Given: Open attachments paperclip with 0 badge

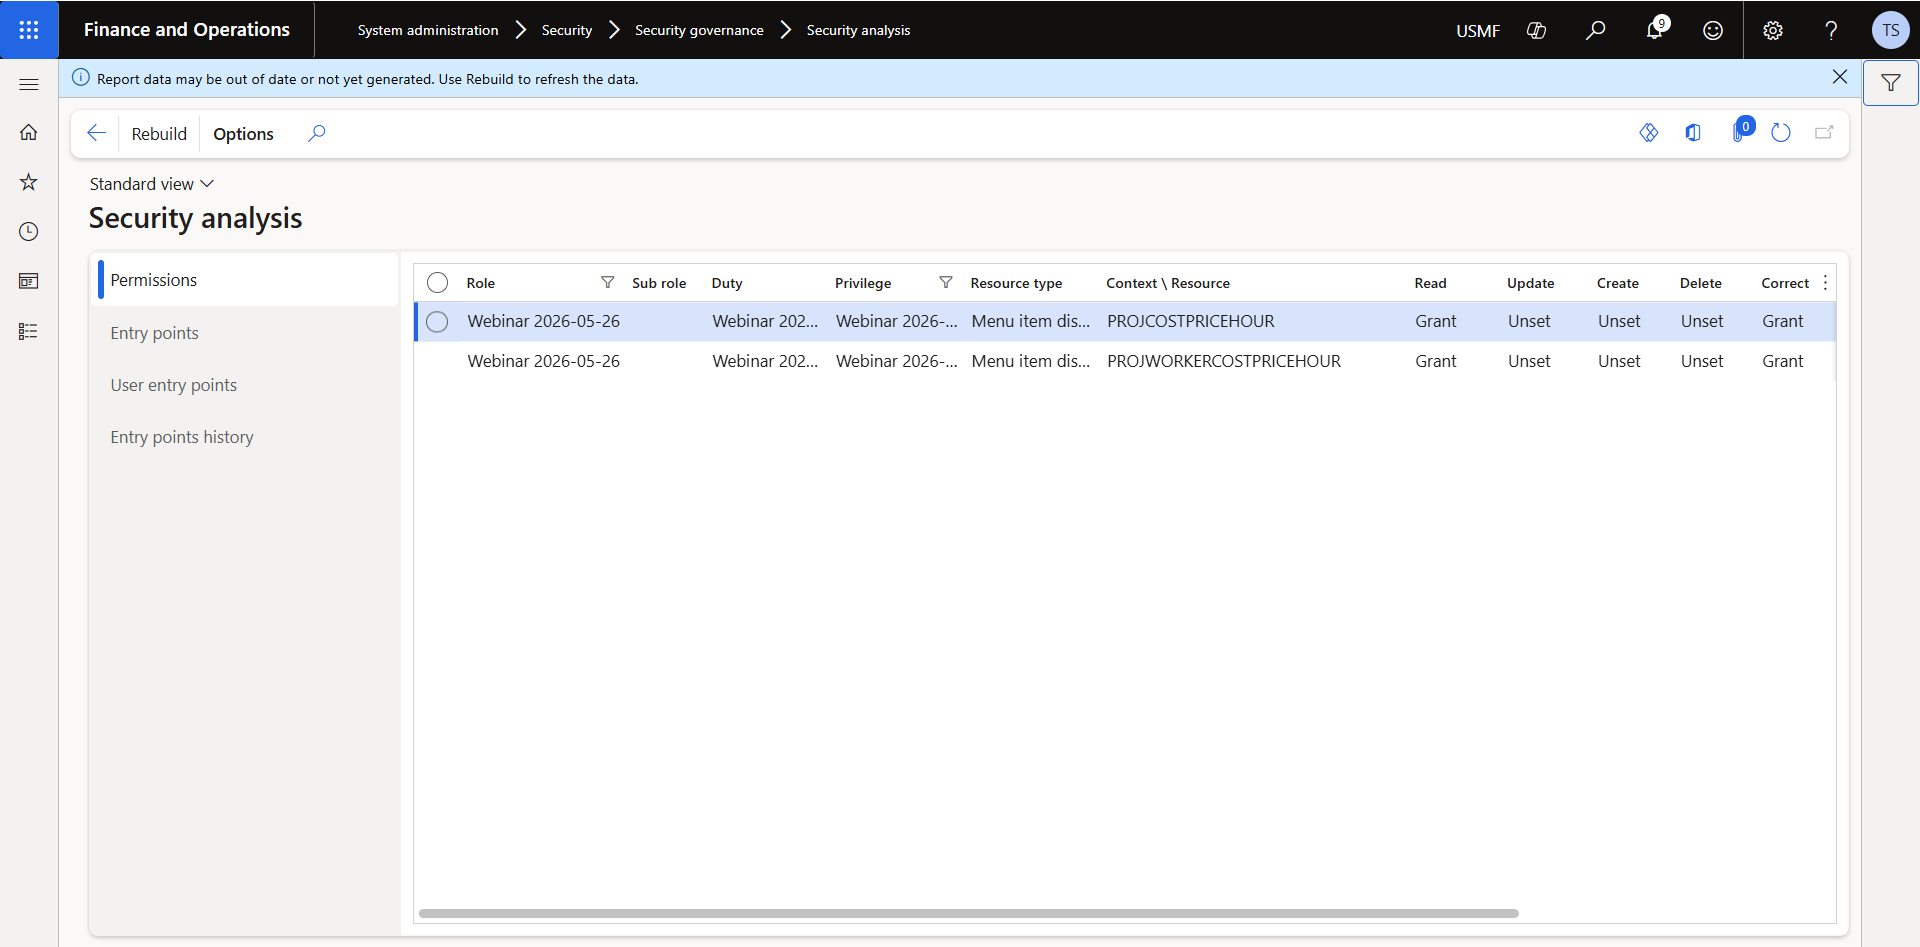Looking at the screenshot, I should coord(1741,131).
